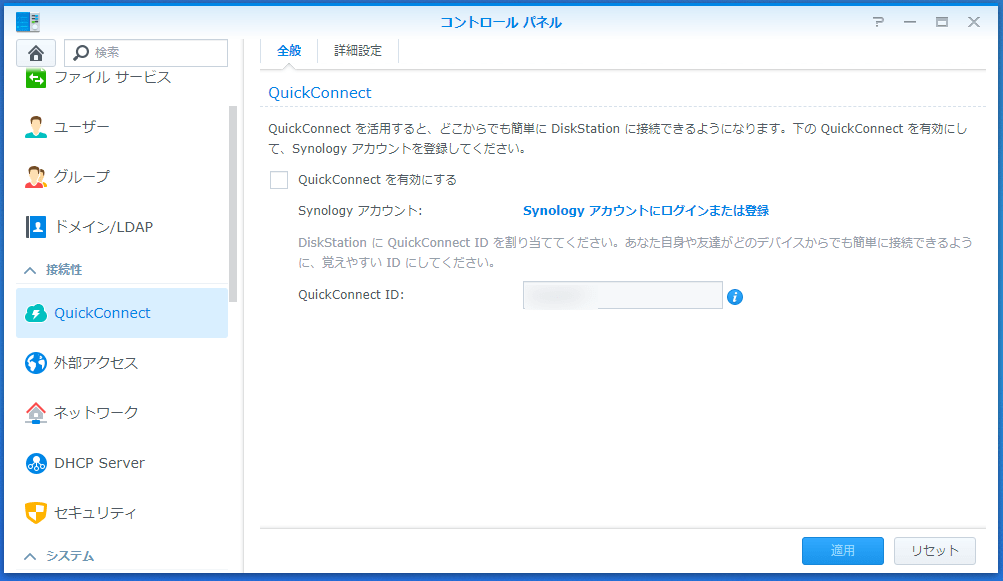The width and height of the screenshot is (1003, 581).
Task: Enable the QuickConnect を有効にする checkbox
Action: [x=279, y=180]
